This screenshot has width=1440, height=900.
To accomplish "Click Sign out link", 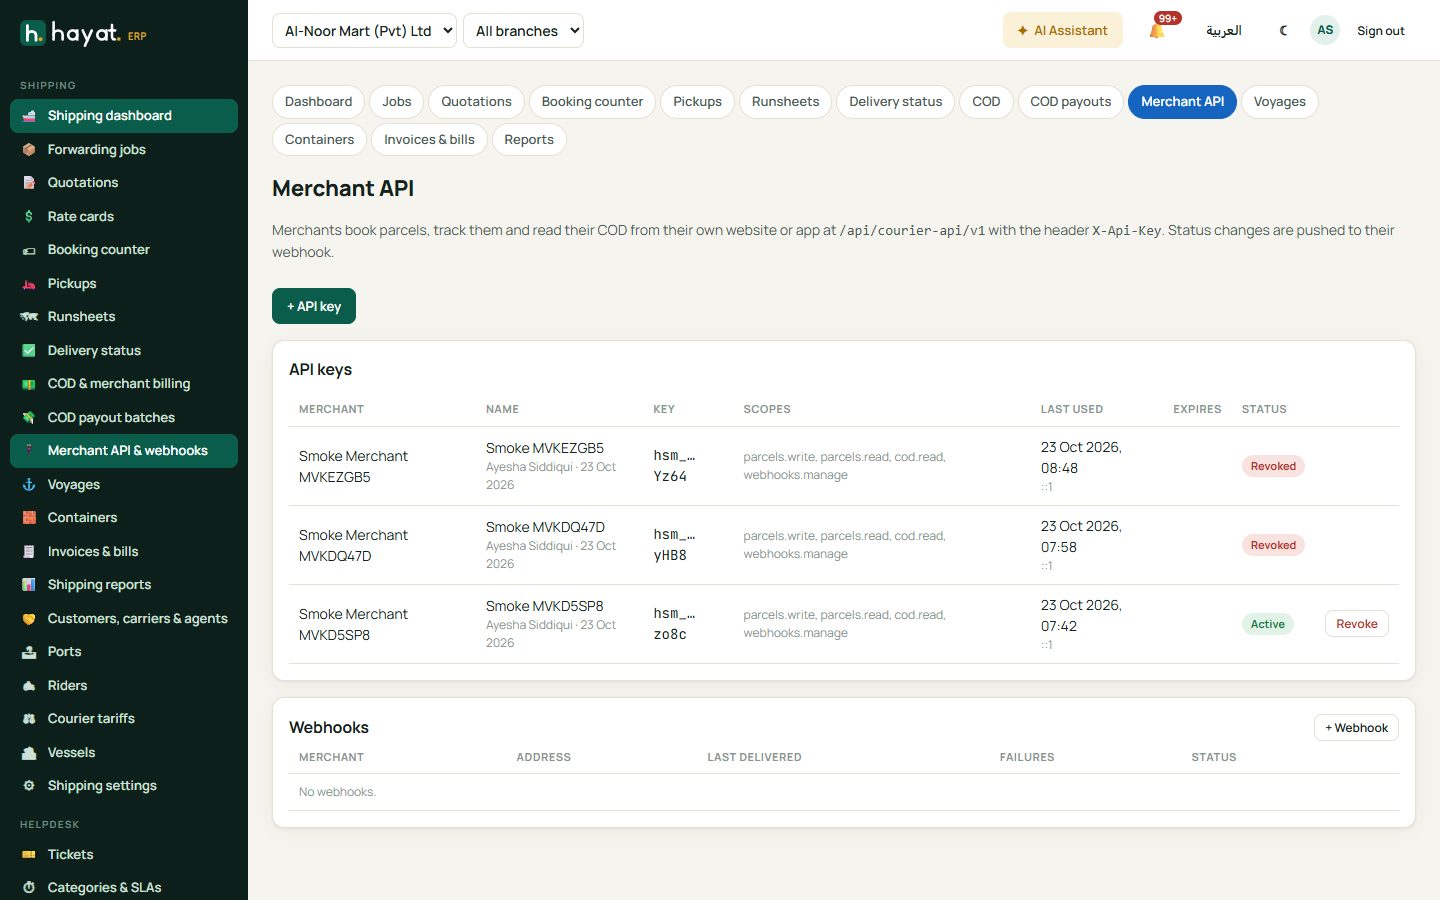I will coord(1380,31).
